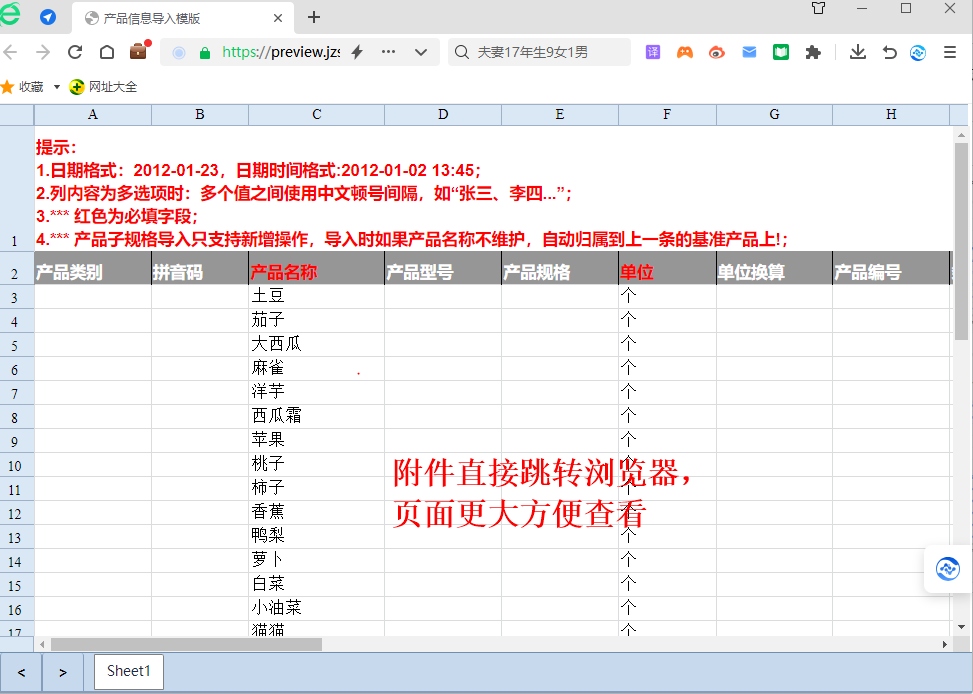The image size is (973, 694).
Task: Click the 360 browser logo icon
Action: tap(9, 15)
